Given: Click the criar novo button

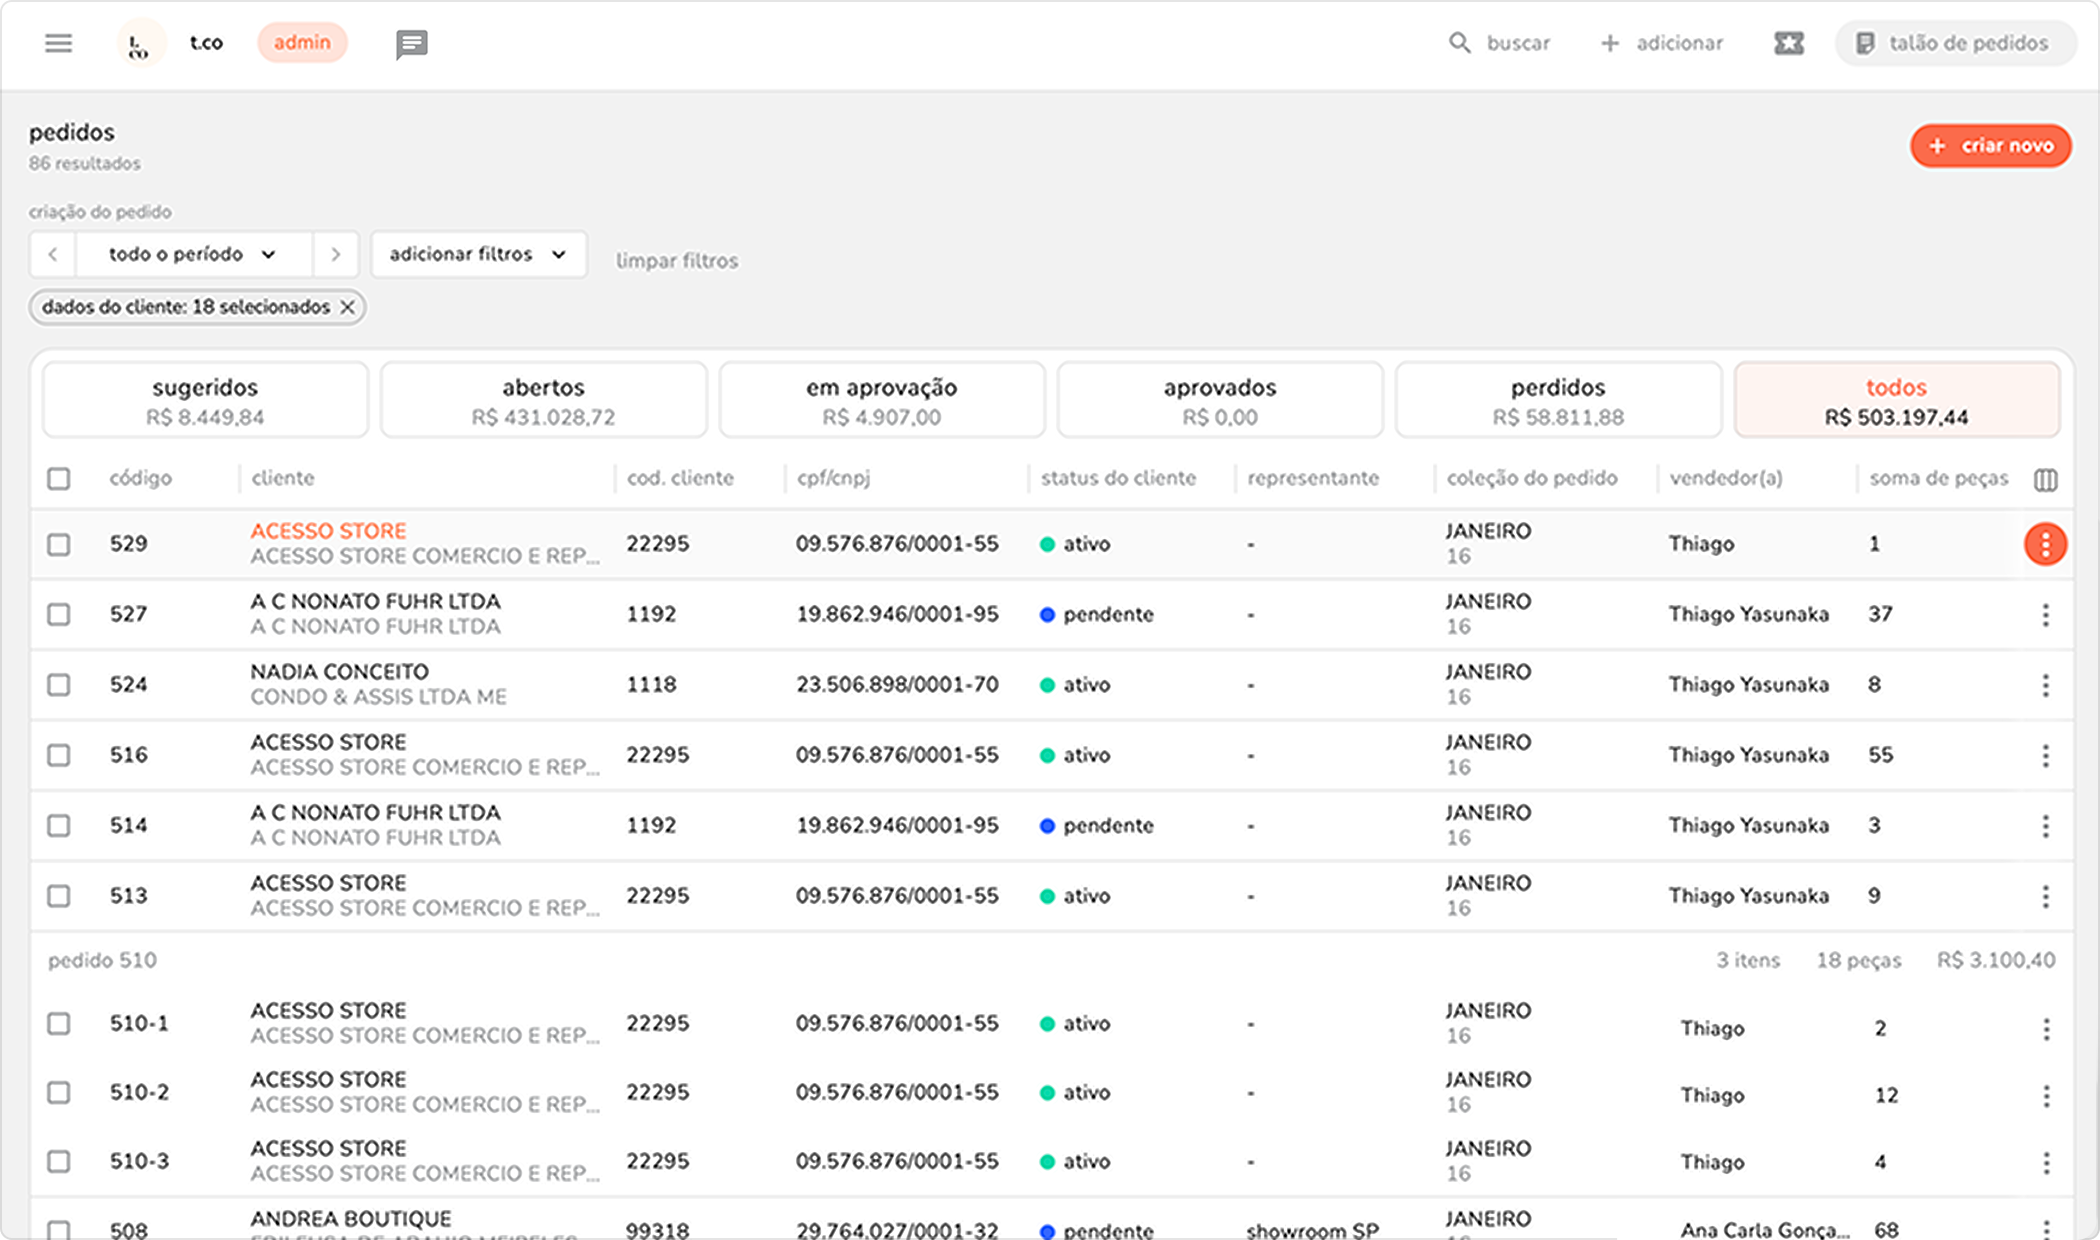Looking at the screenshot, I should (x=1990, y=146).
